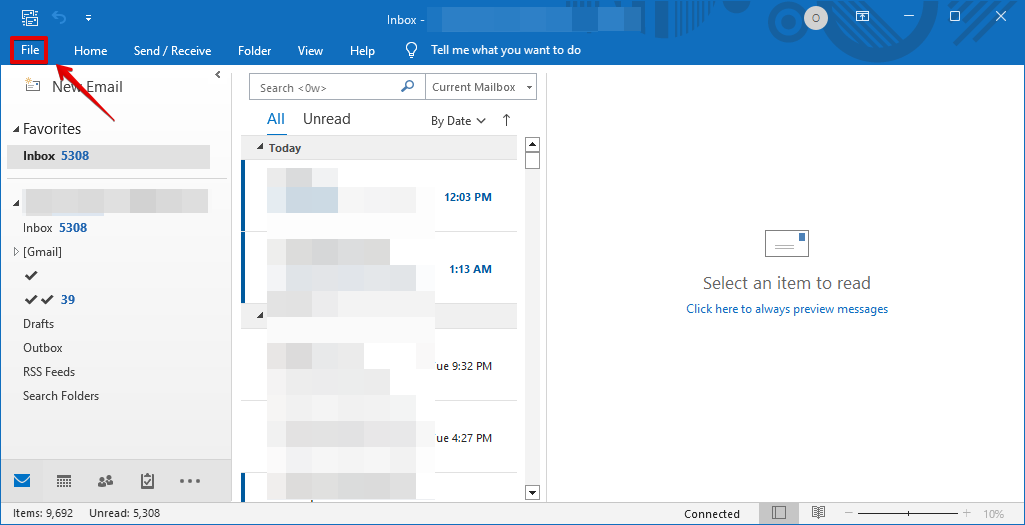Collapse the Today message group

pos(260,147)
